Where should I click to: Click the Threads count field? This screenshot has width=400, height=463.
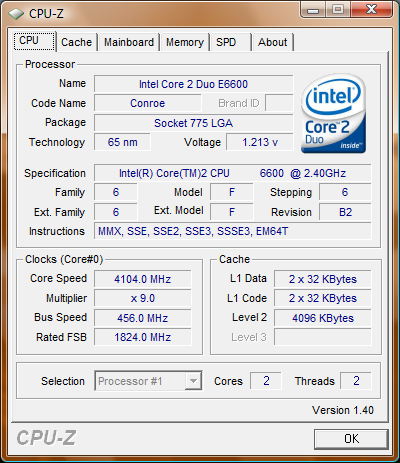tap(356, 381)
